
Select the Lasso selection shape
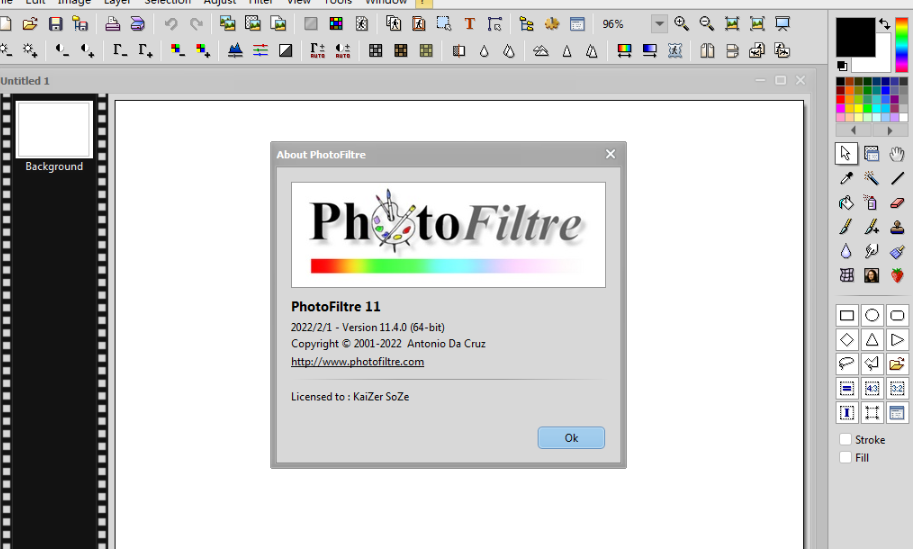(x=847, y=364)
